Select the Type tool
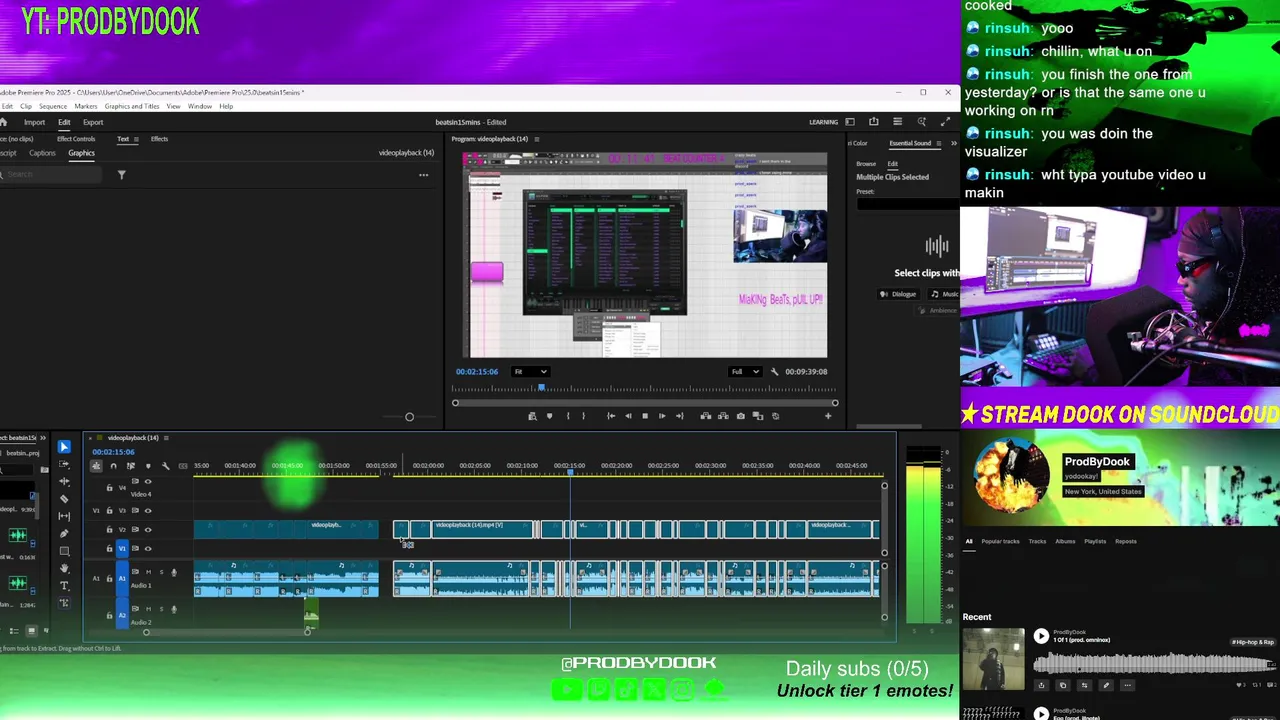 [x=64, y=586]
